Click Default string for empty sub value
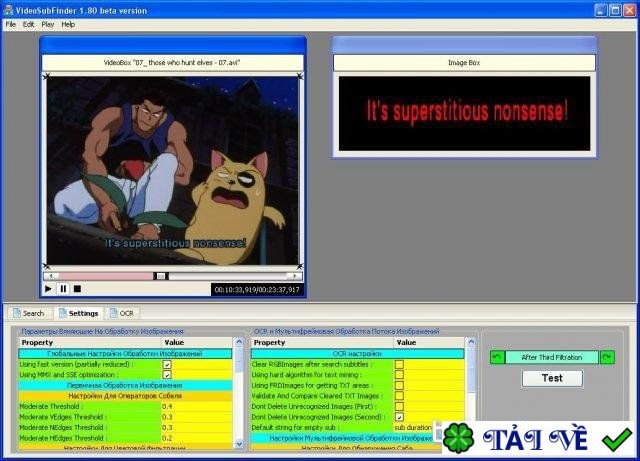The width and height of the screenshot is (640, 461). tap(413, 428)
